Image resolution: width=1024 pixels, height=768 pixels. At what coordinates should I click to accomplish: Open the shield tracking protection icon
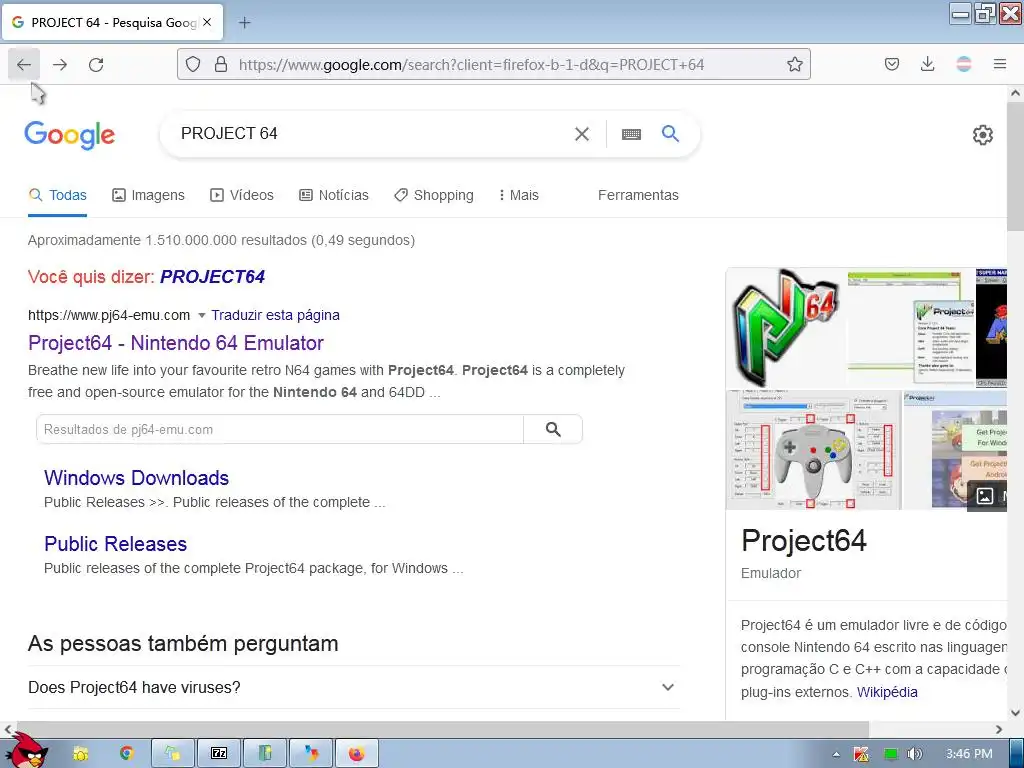[193, 64]
